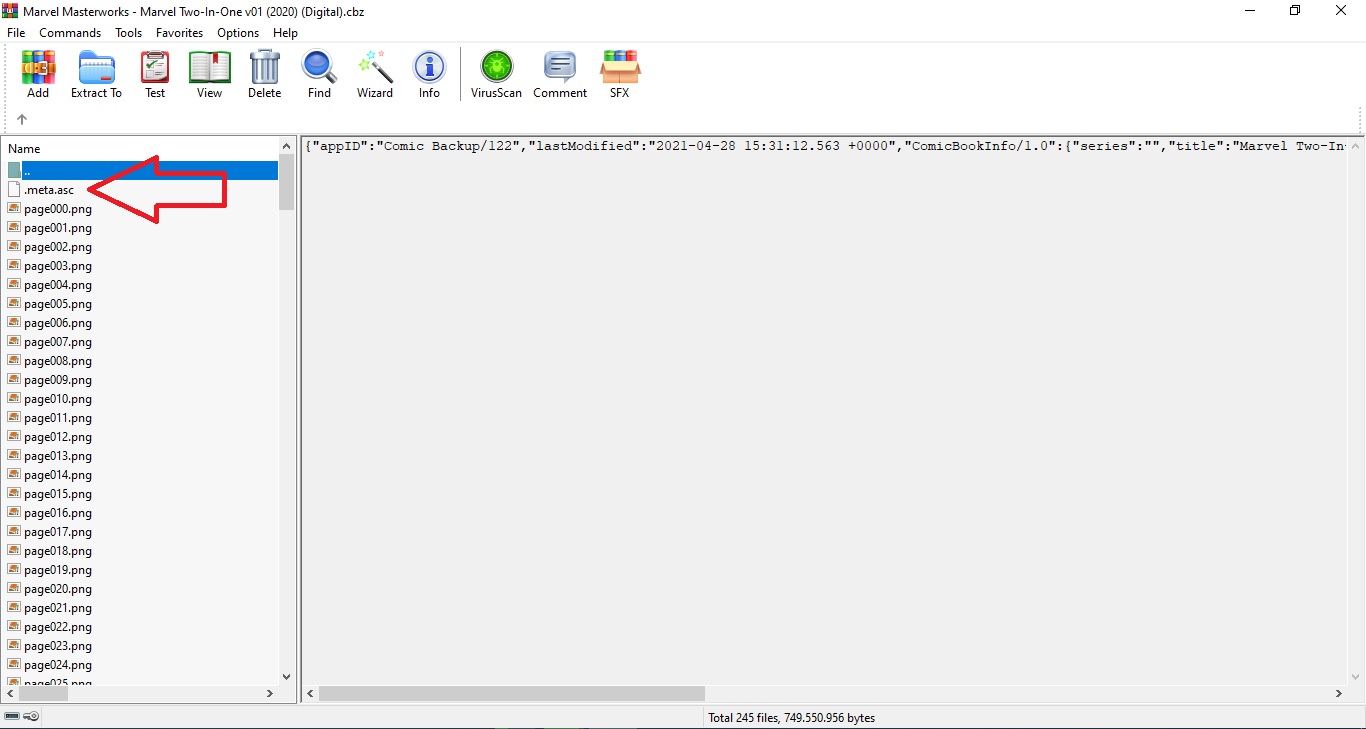Open the archive Comment tool
1366x729 pixels.
560,75
